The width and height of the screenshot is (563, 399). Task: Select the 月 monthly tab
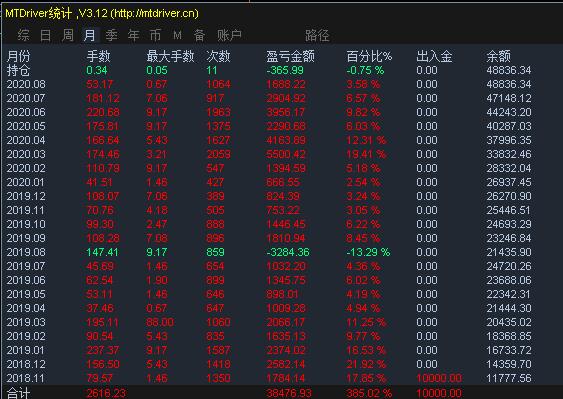tap(89, 35)
